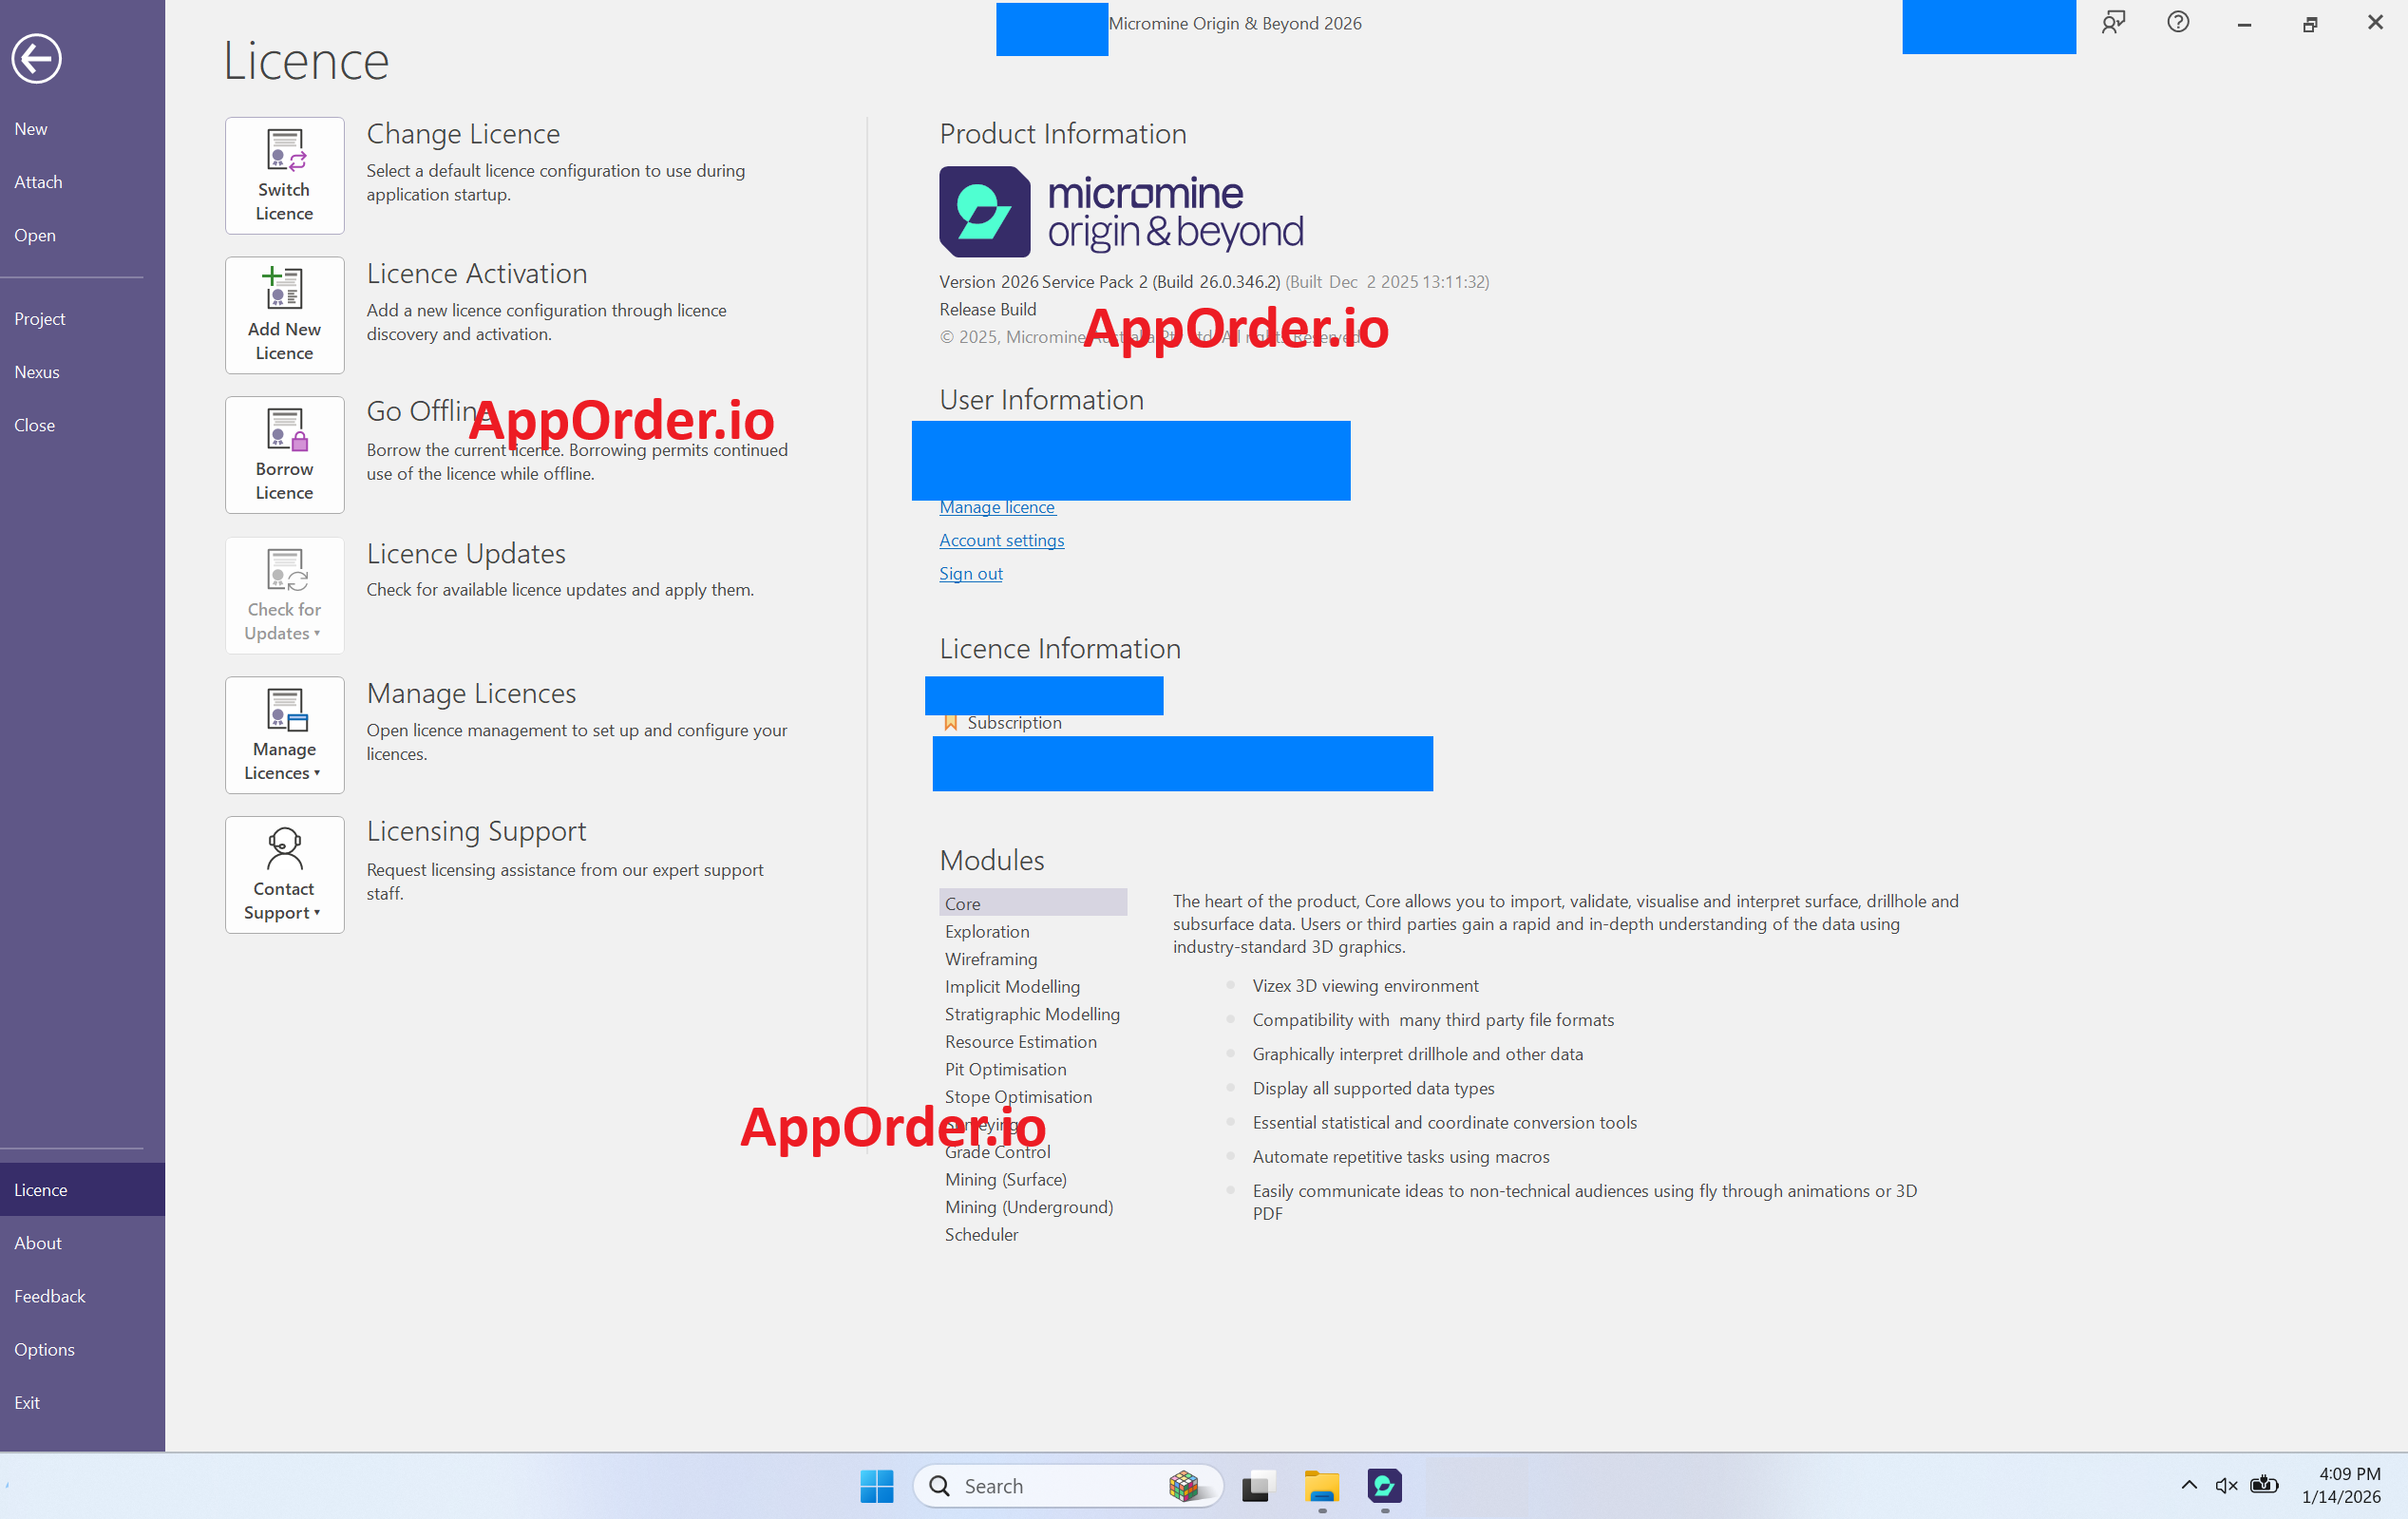Open the Switch Licence button

tap(284, 176)
